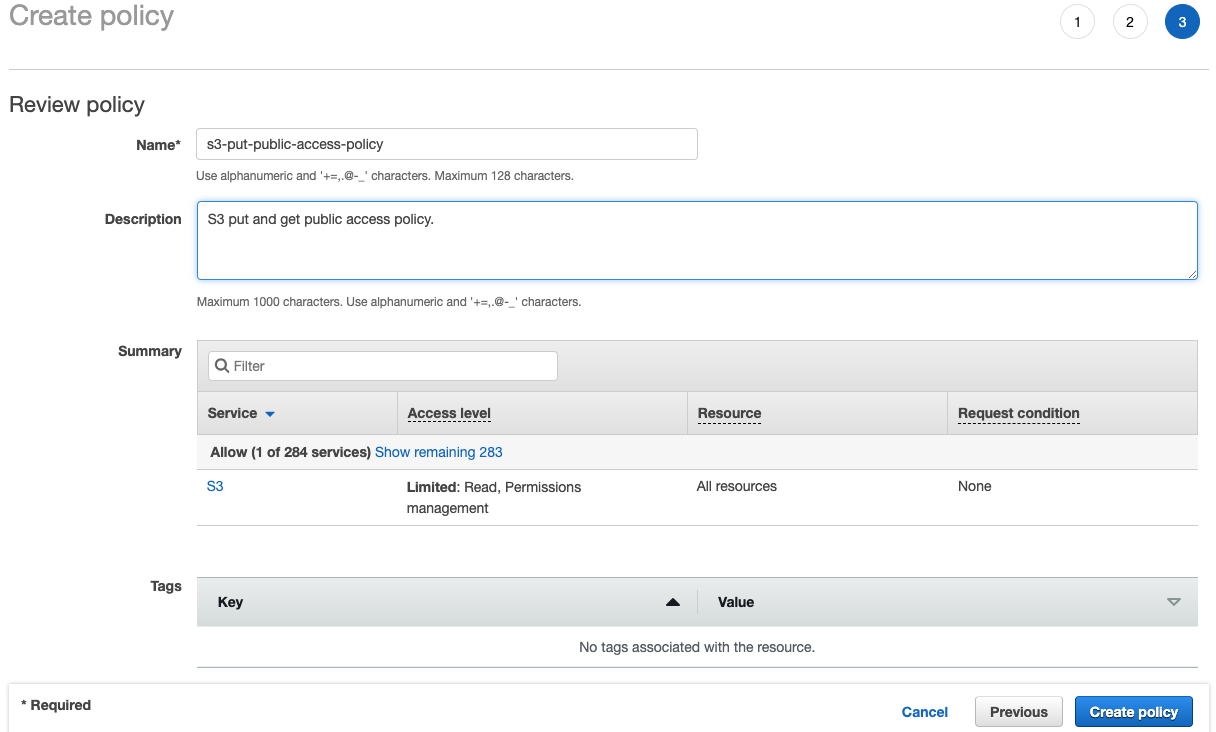Screen dimensions: 1216x732
Task: Click the Request condition column header
Action: tap(1018, 413)
